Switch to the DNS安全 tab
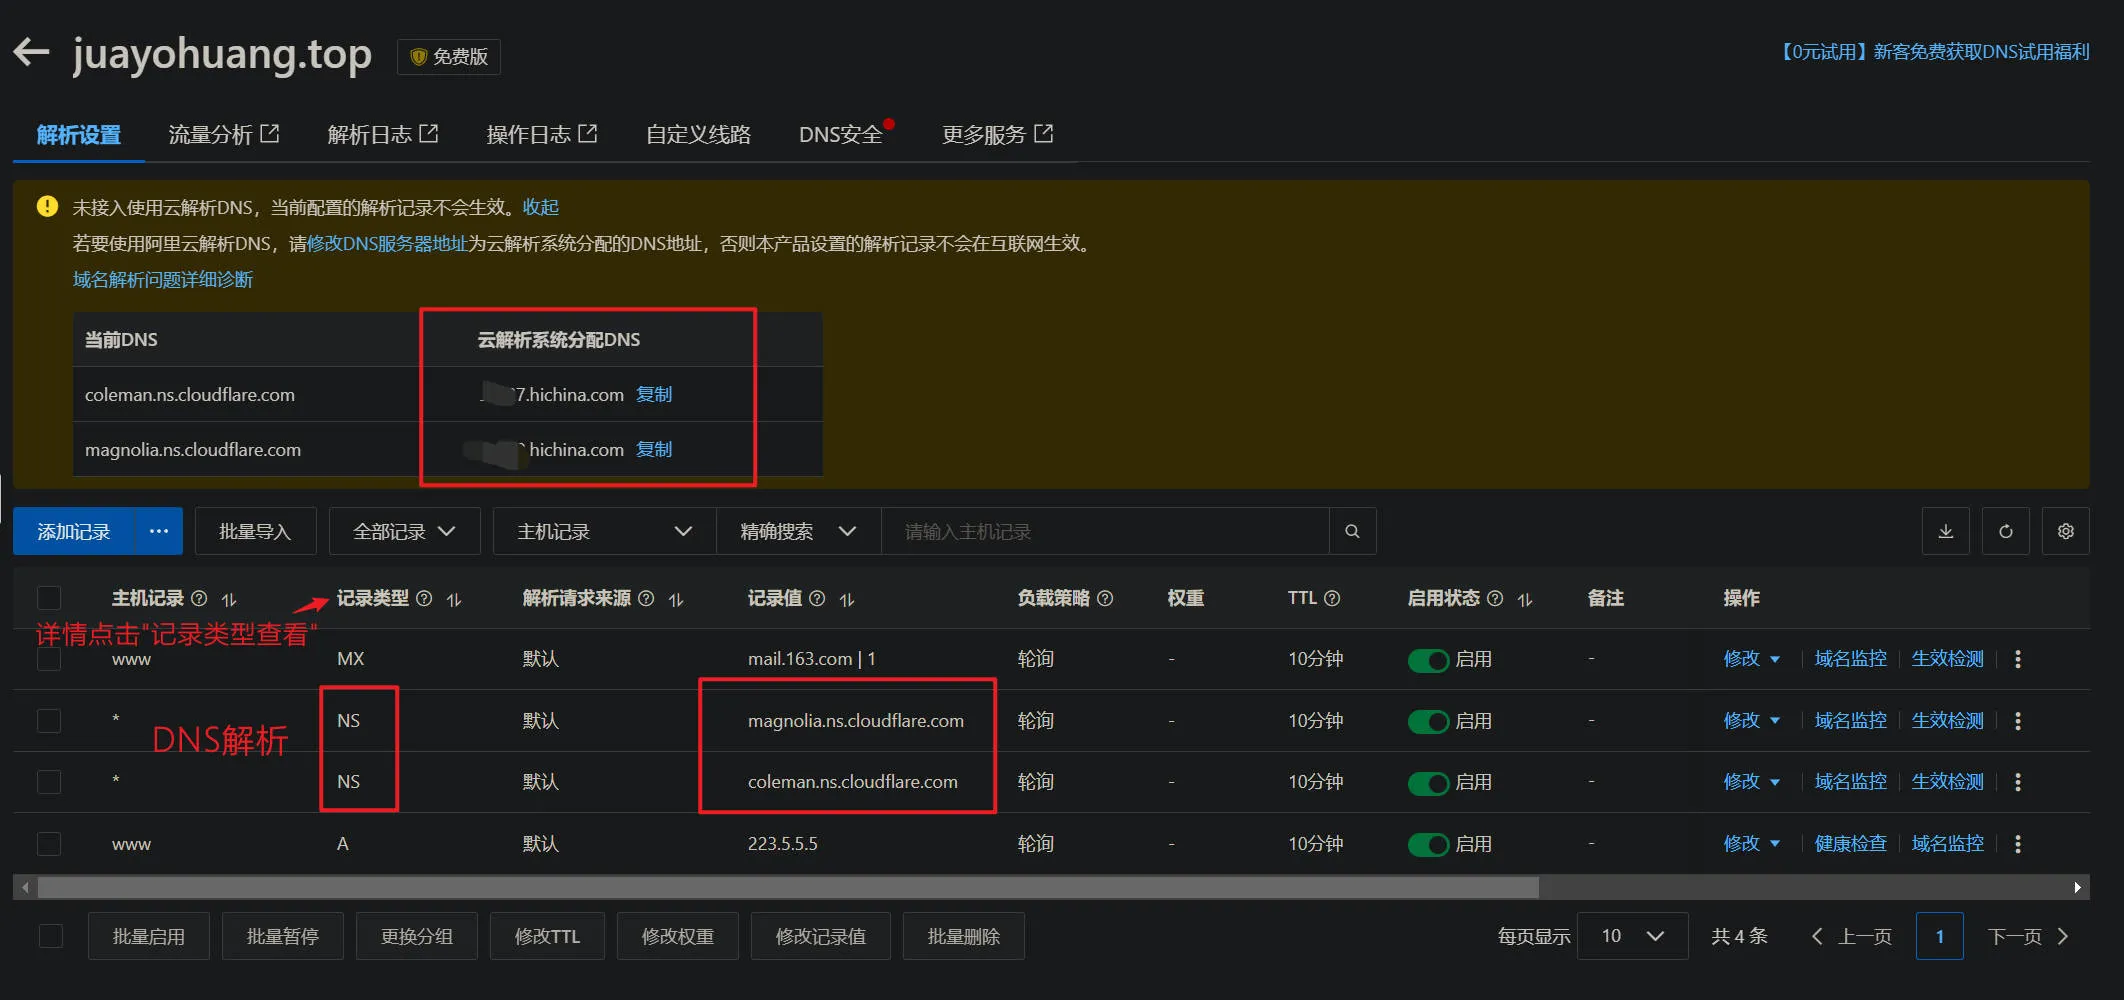The height and width of the screenshot is (1000, 2124). [840, 135]
